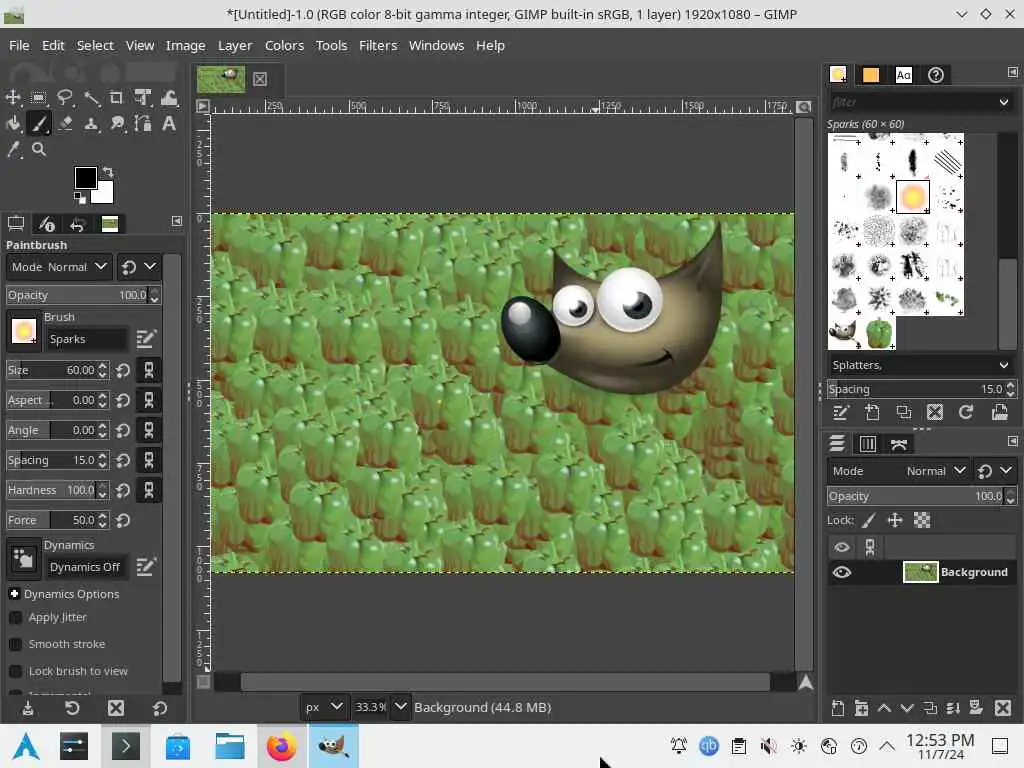
Task: Open brush editor next to Sparks
Action: (146, 339)
